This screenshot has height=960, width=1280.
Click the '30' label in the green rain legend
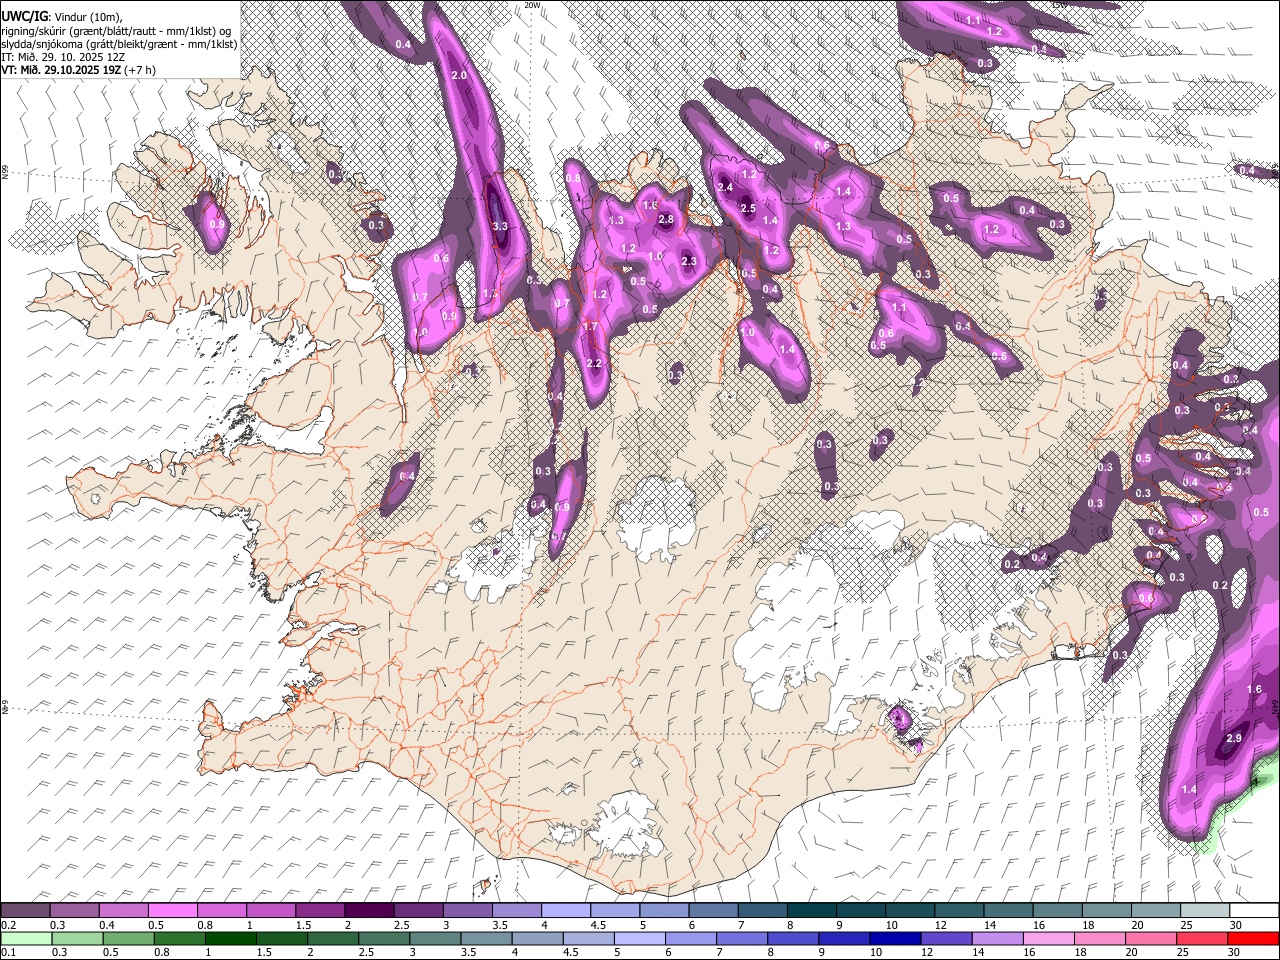coord(1236,952)
